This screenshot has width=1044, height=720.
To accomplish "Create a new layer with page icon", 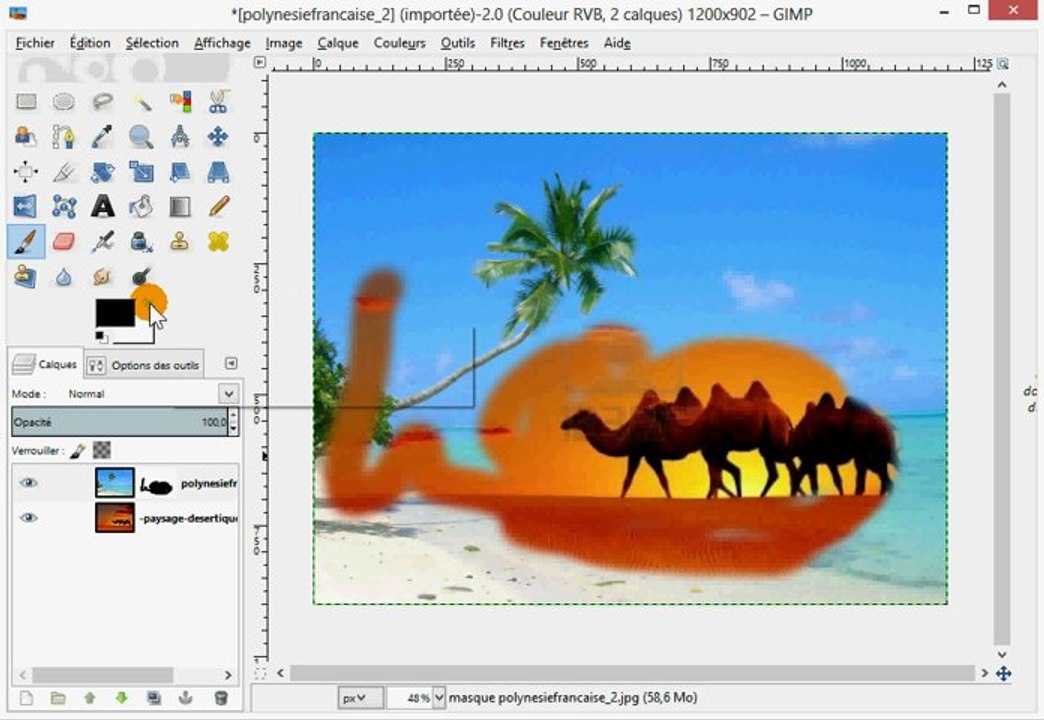I will pyautogui.click(x=26, y=698).
